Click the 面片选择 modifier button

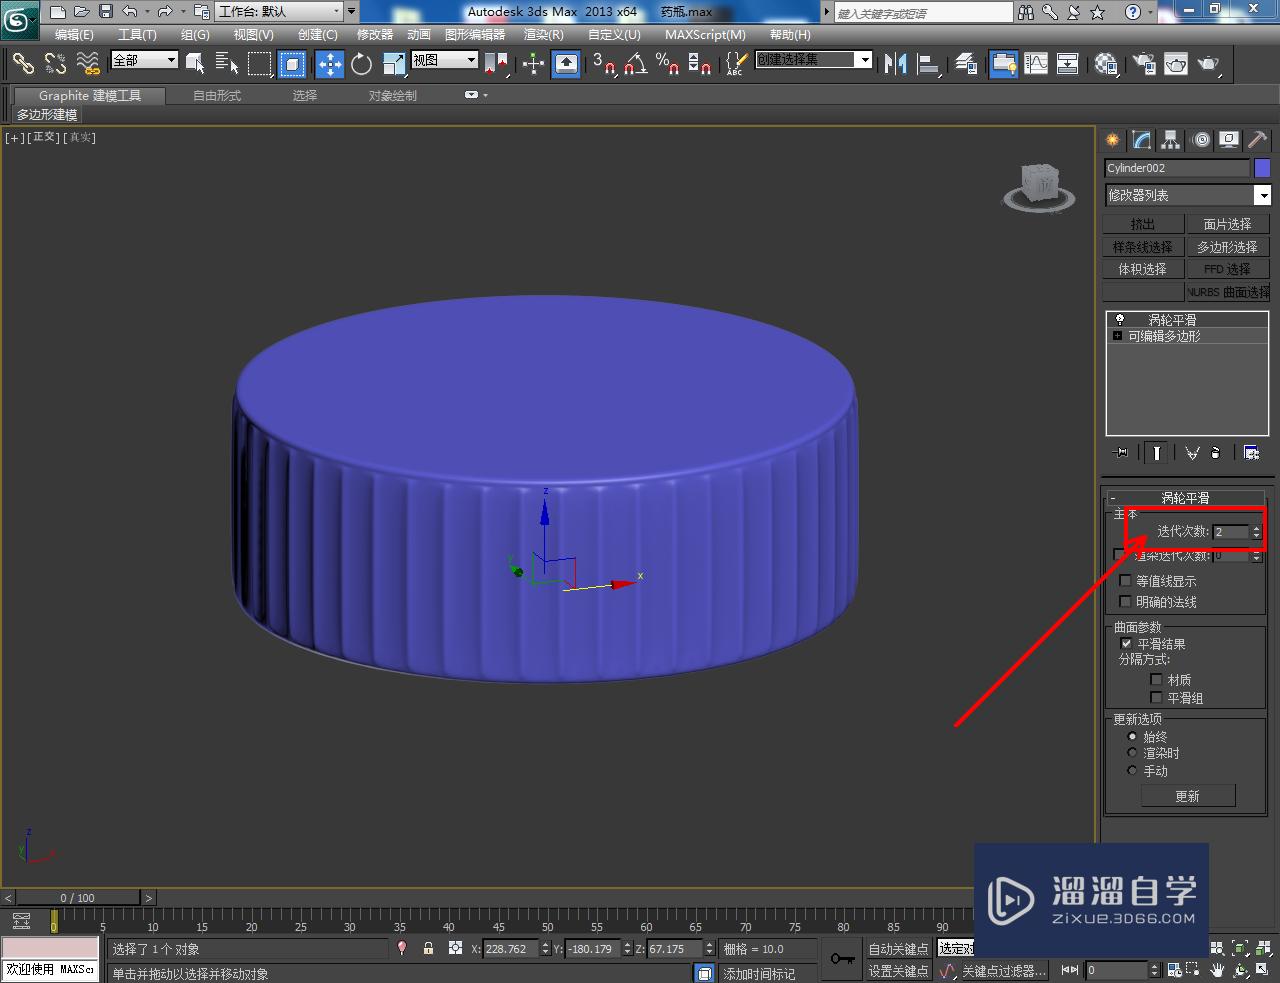(1227, 224)
